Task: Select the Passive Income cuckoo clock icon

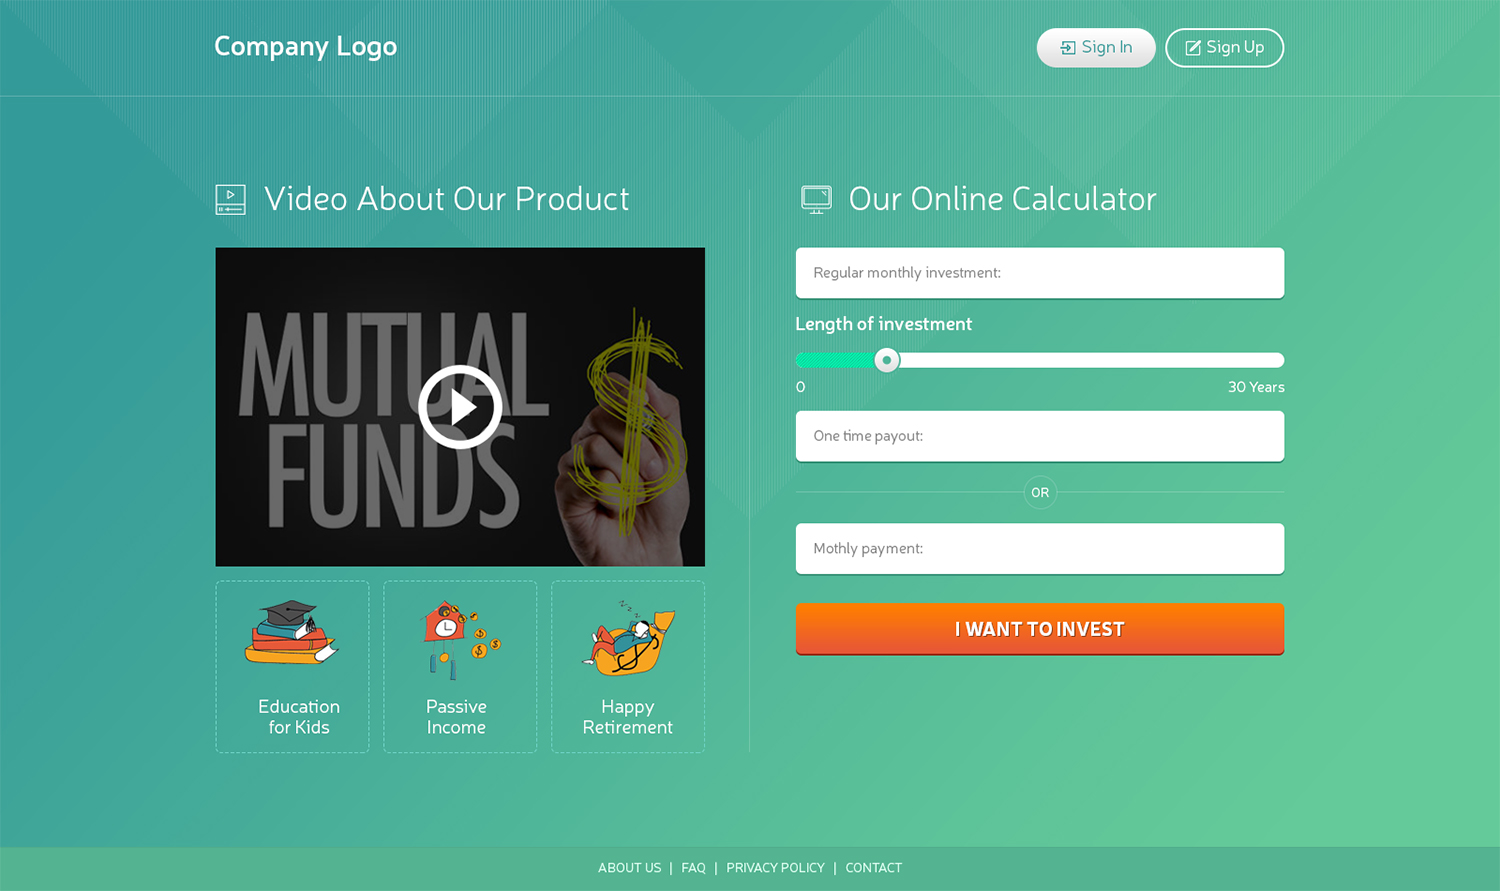Action: click(460, 637)
